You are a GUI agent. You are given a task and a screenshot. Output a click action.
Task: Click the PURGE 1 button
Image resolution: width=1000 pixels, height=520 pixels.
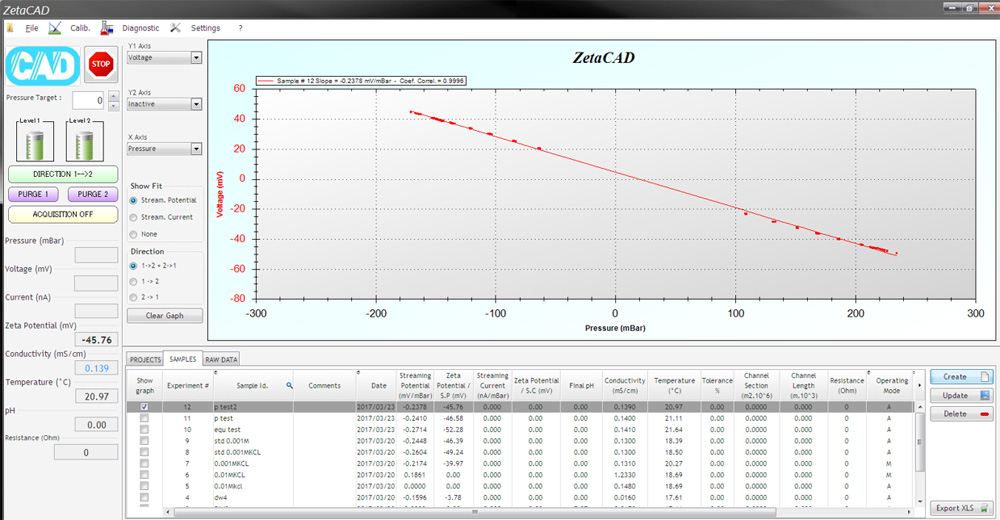[x=33, y=194]
